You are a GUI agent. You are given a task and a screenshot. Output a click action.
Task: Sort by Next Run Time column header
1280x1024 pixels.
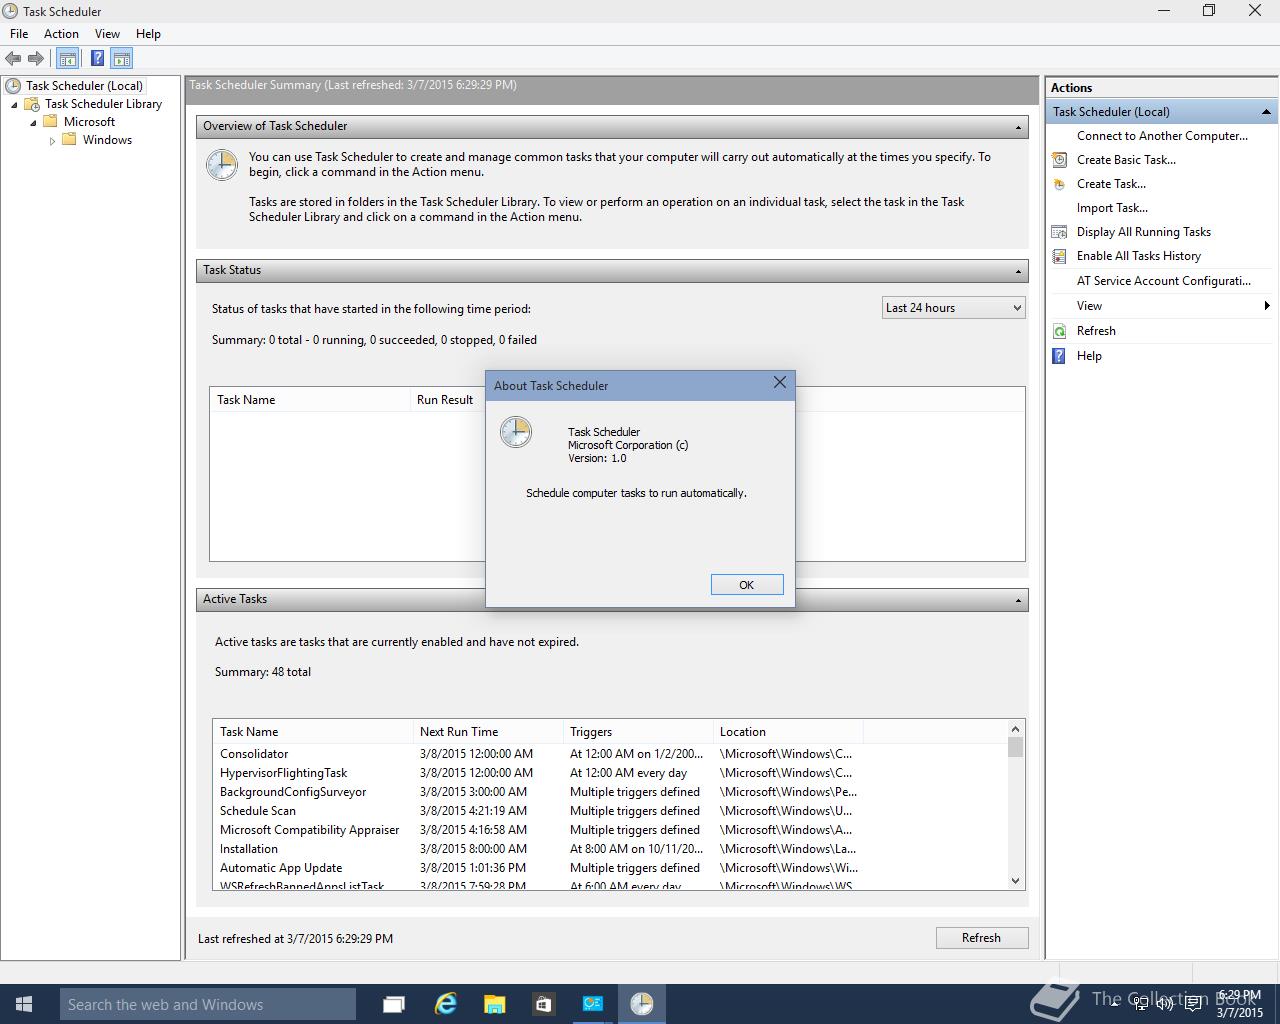488,732
